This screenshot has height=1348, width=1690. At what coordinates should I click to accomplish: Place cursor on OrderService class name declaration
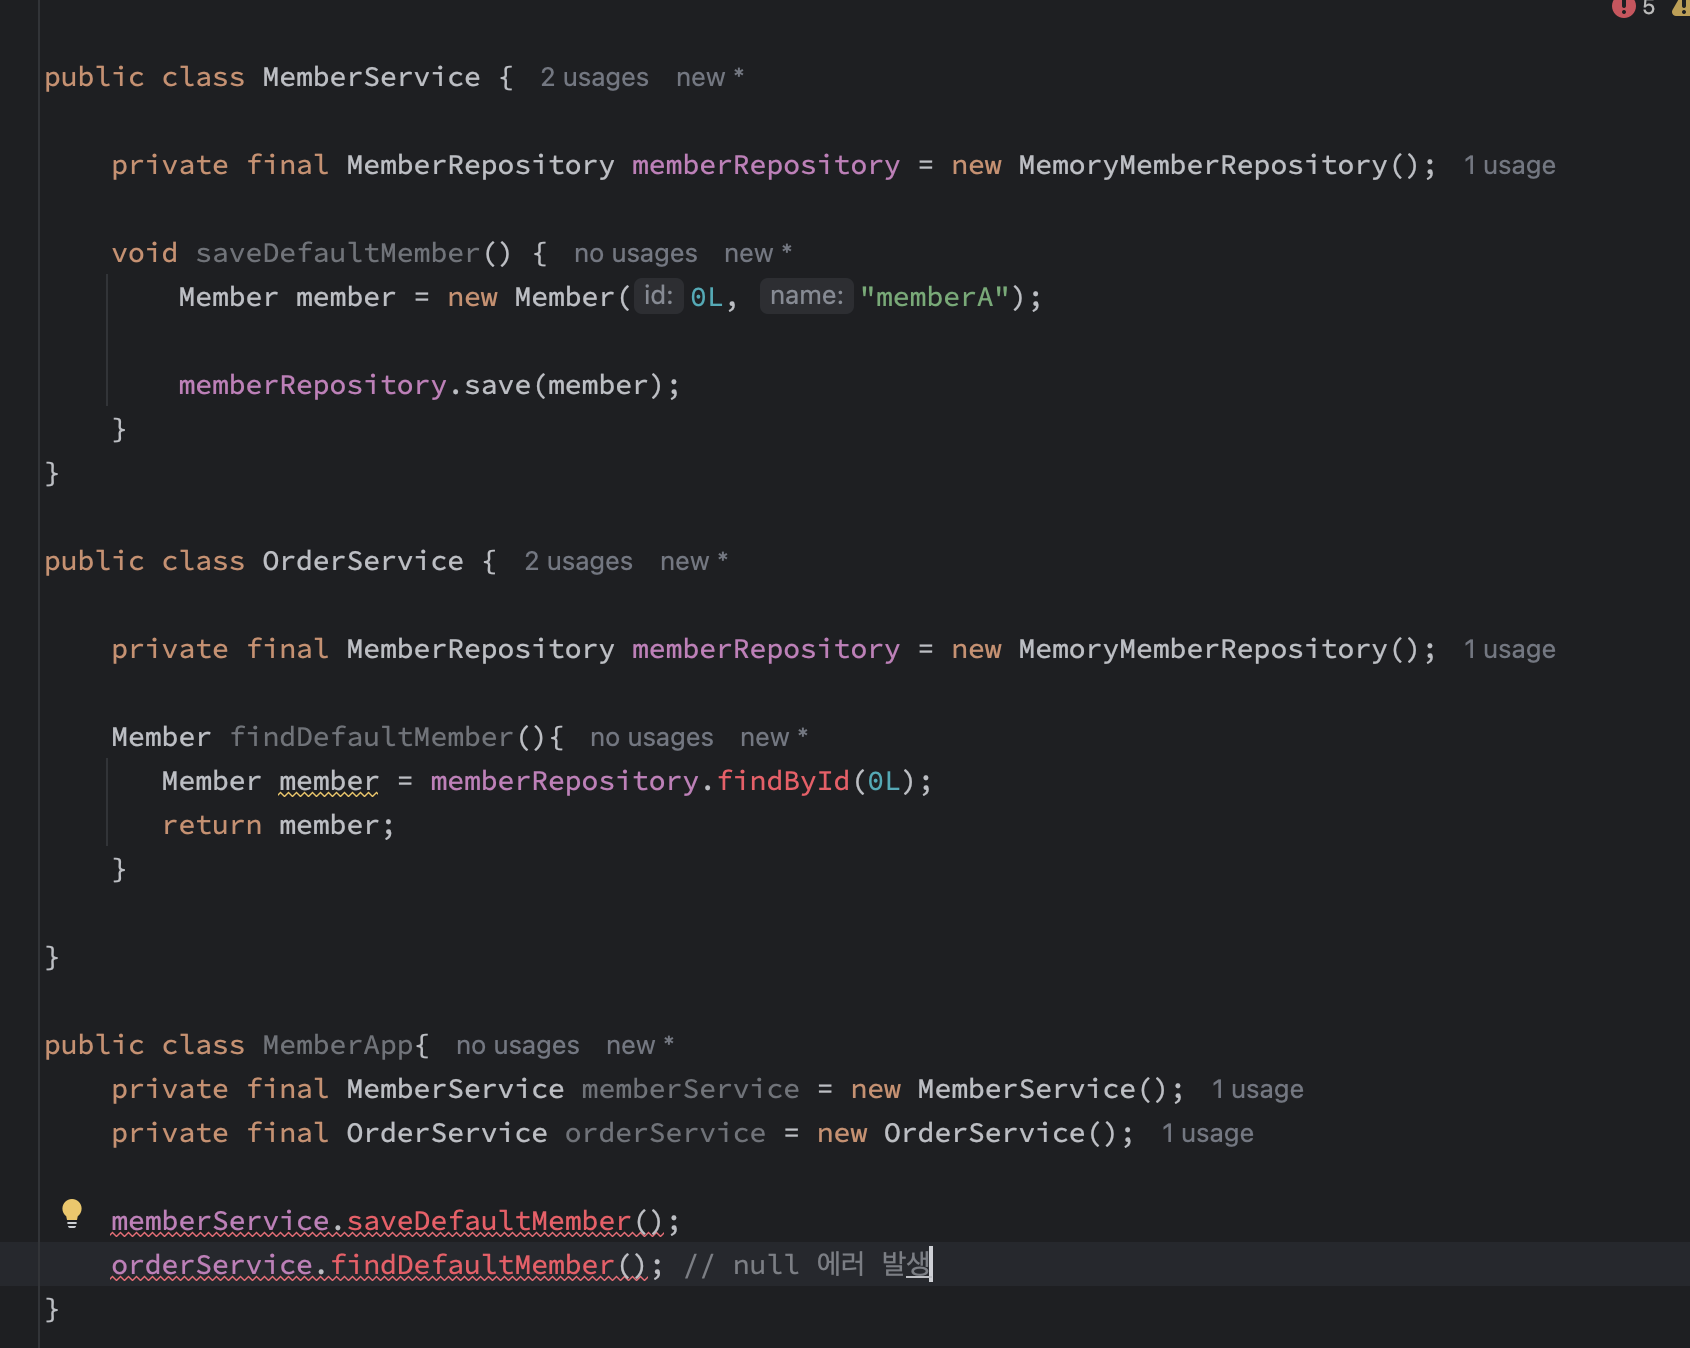tap(363, 561)
